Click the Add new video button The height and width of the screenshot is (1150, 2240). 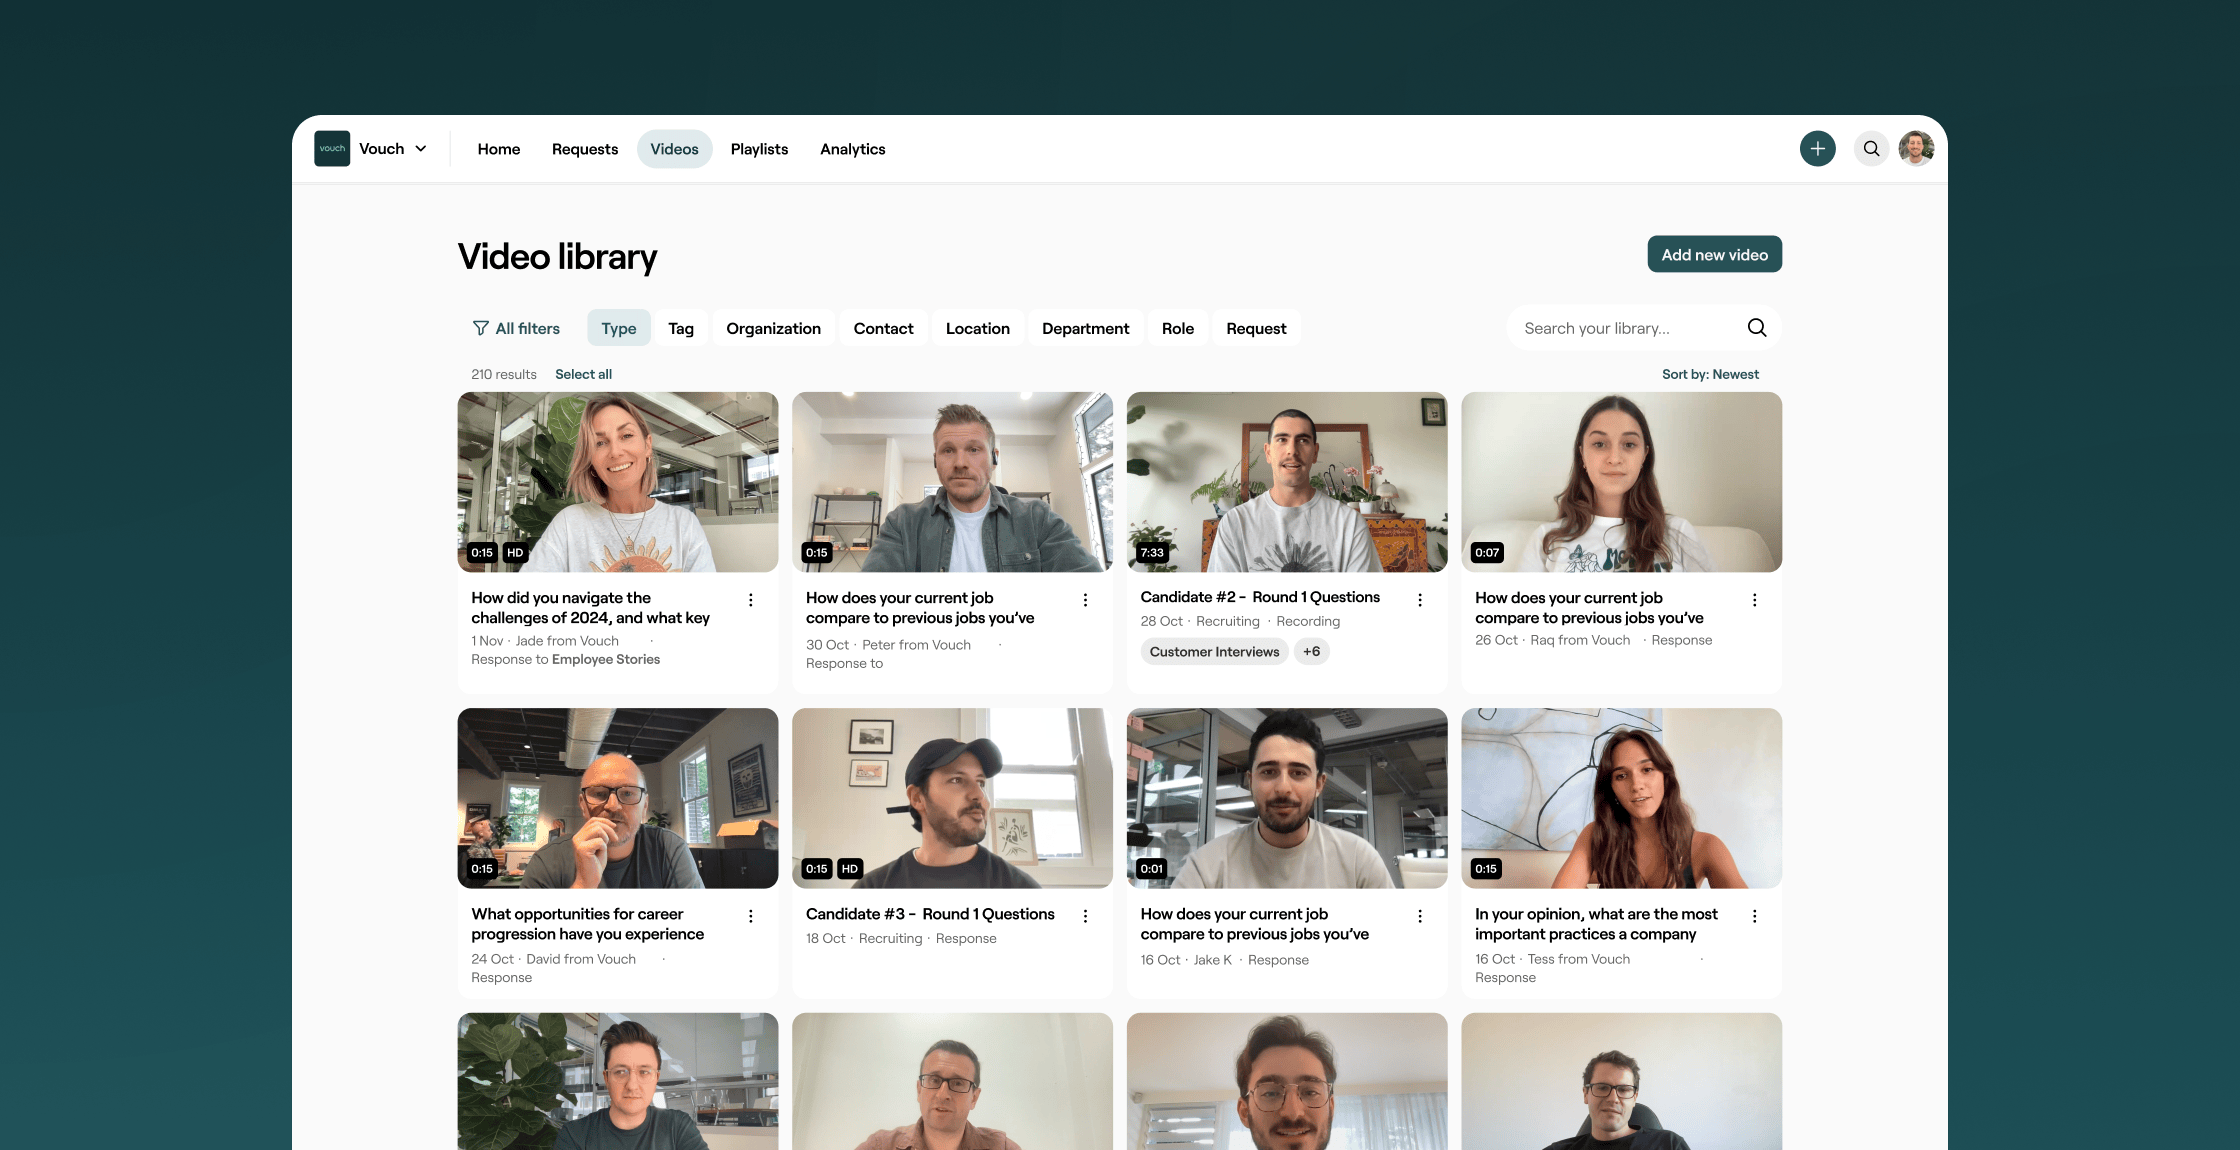coord(1715,255)
